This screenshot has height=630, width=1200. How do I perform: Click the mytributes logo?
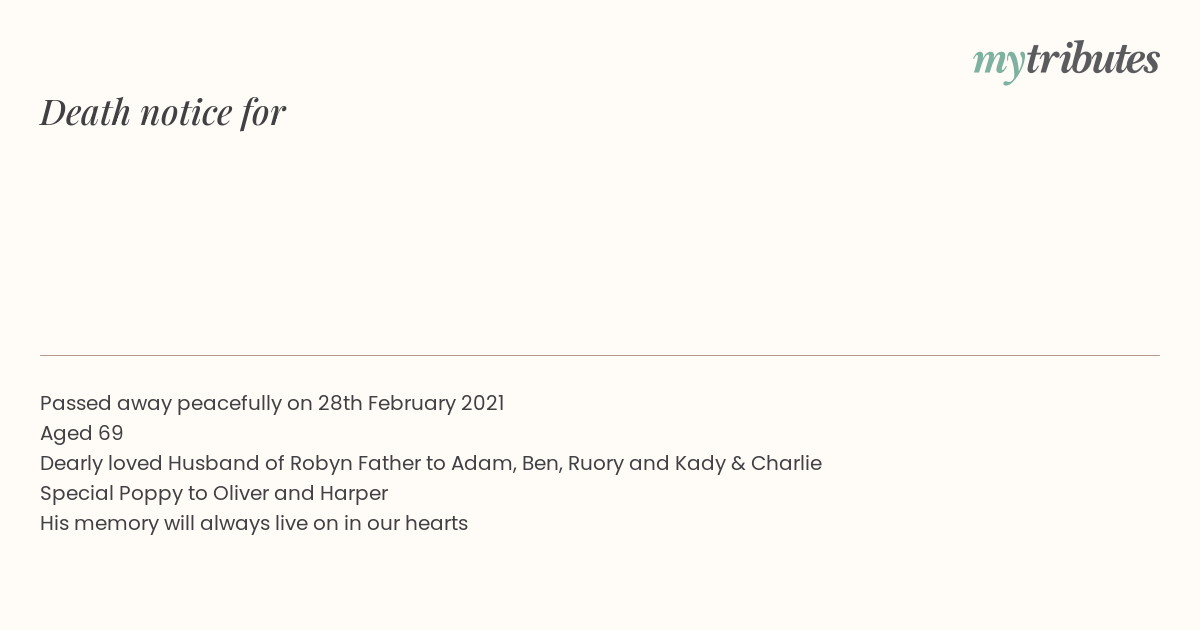coord(1066,61)
